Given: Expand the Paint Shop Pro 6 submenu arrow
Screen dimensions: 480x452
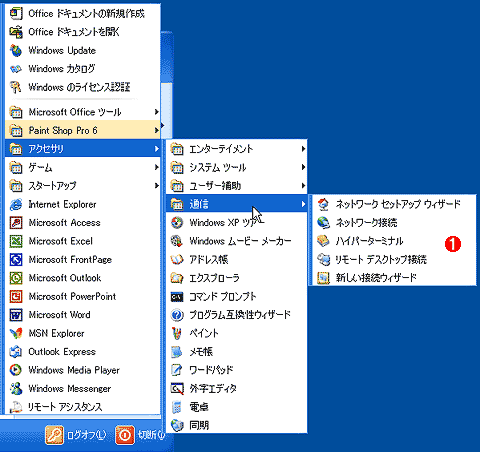Looking at the screenshot, I should click(156, 130).
